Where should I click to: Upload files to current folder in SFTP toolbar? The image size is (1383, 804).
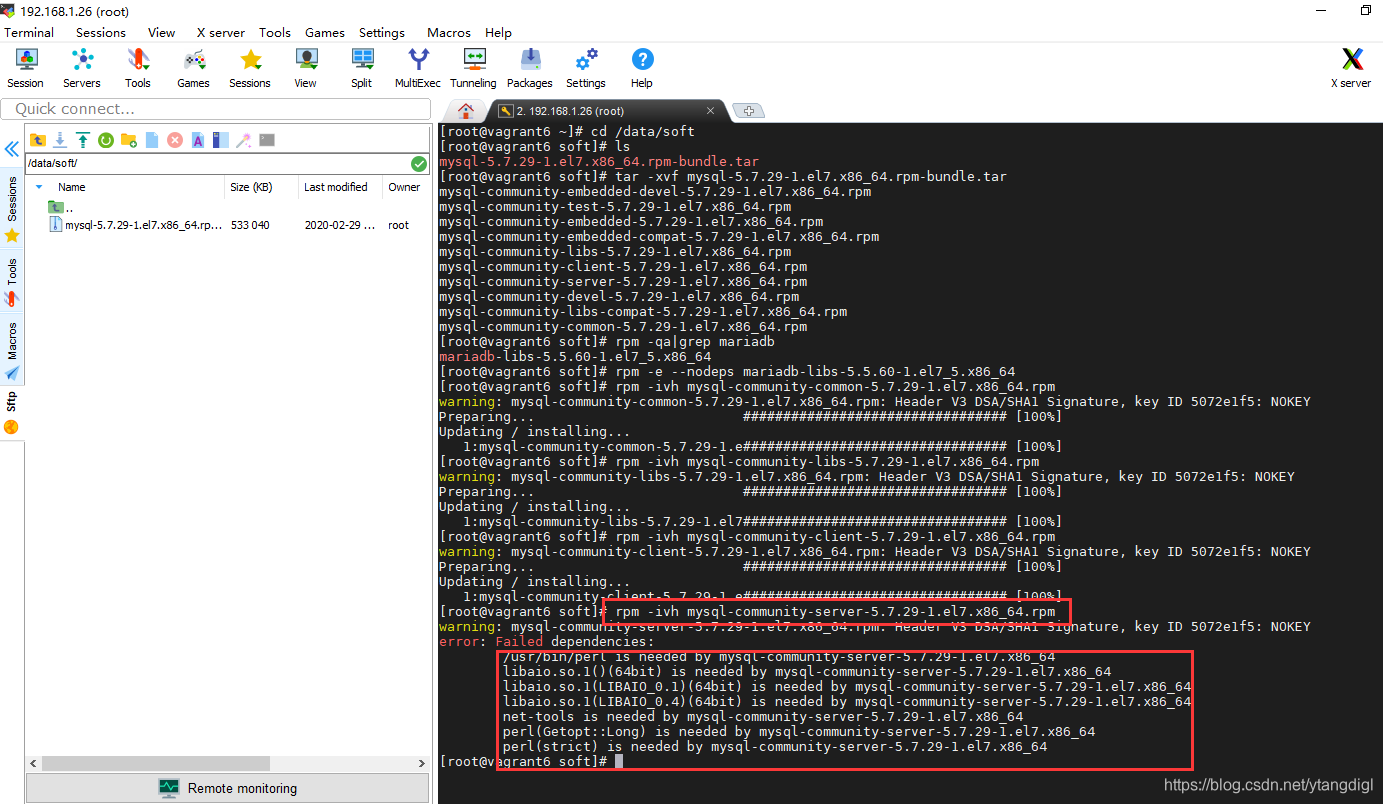click(x=83, y=140)
